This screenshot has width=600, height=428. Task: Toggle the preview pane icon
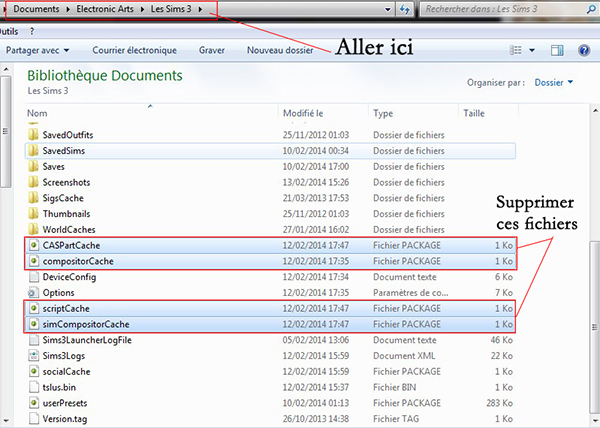pyautogui.click(x=557, y=49)
